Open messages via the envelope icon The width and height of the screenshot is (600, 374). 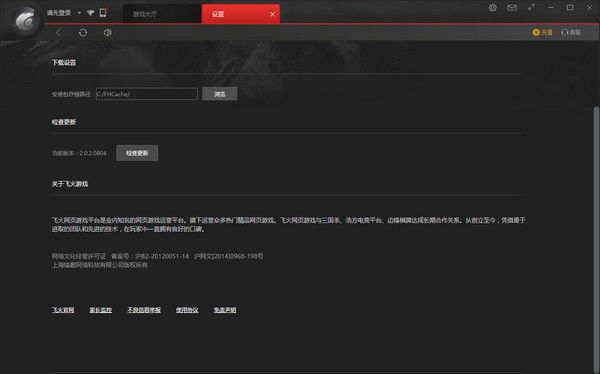click(x=512, y=8)
